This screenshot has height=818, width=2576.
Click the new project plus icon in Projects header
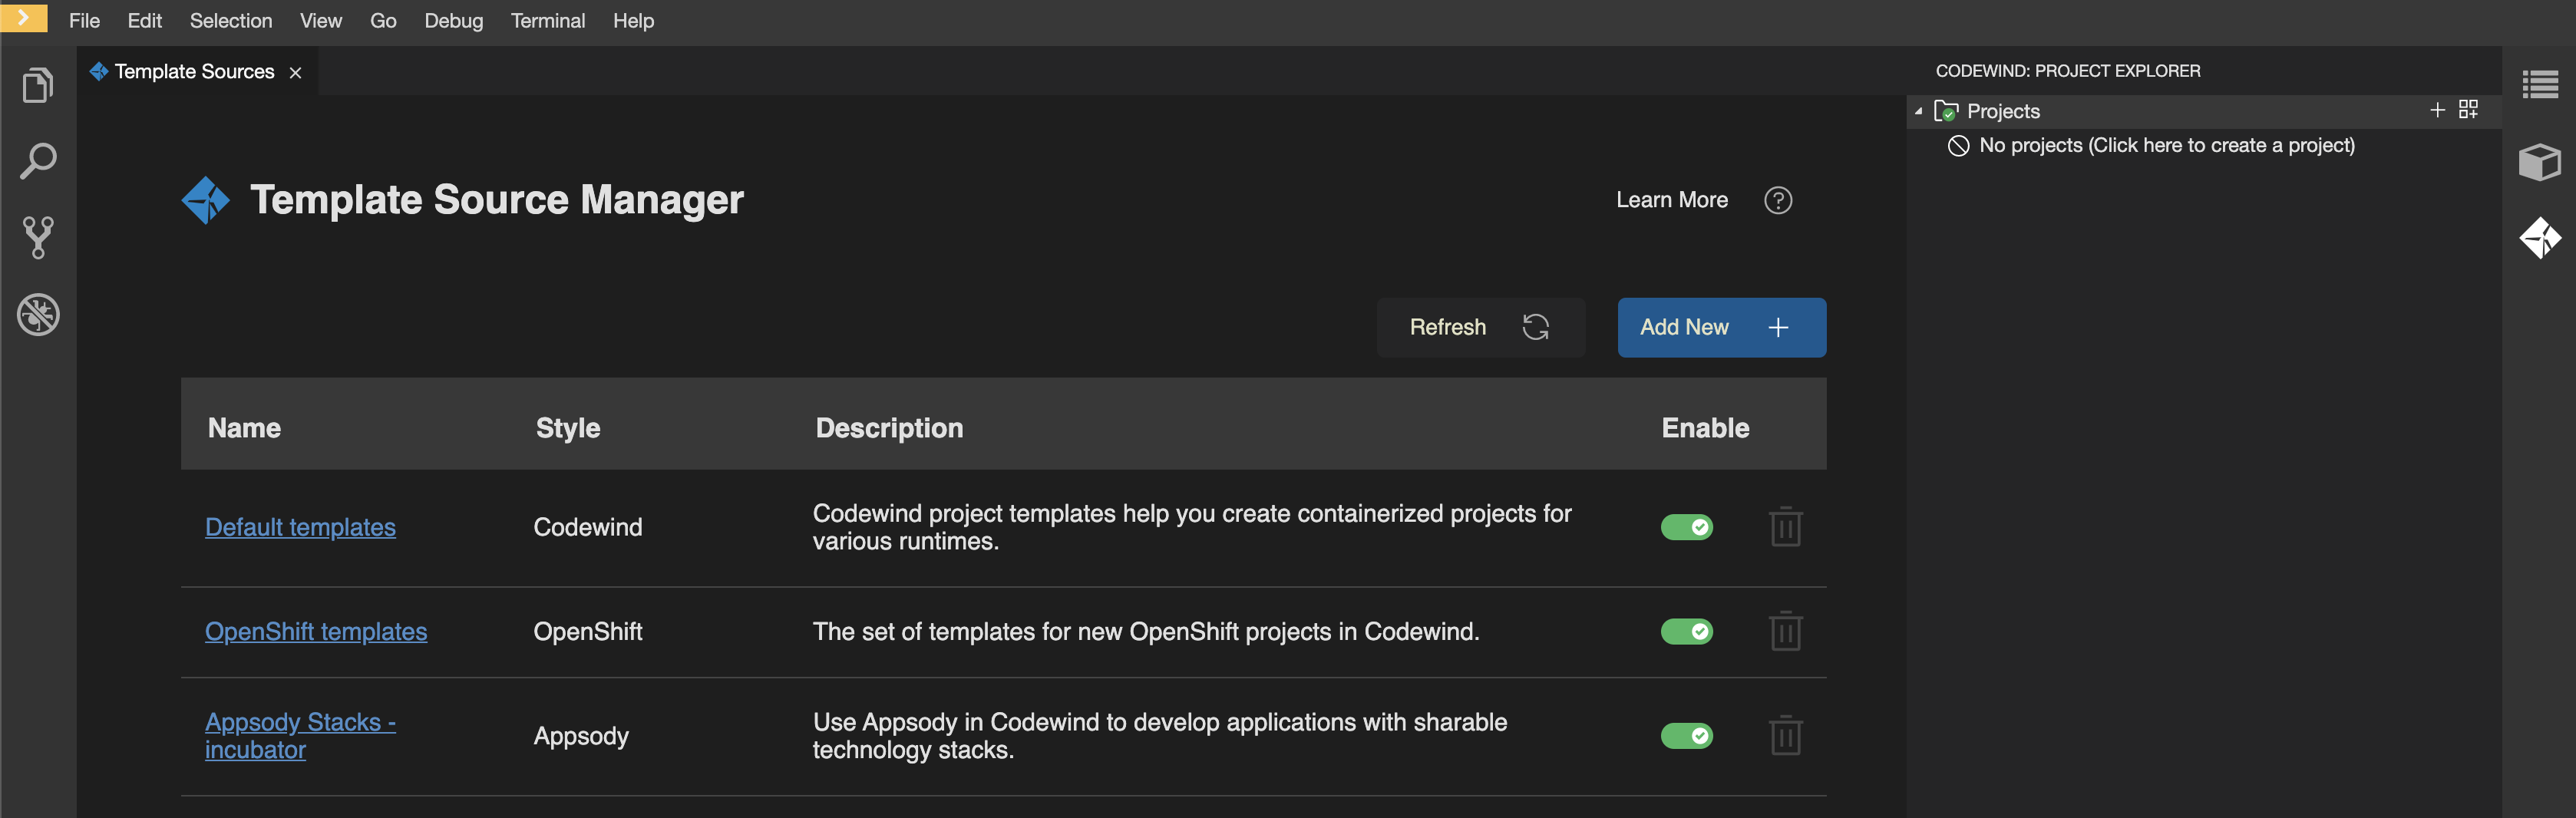[2437, 110]
